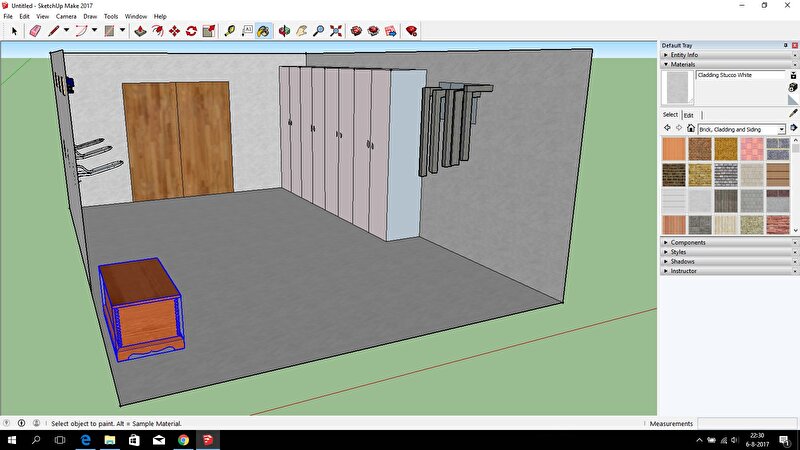Expand the Shadows panel
This screenshot has width=800, height=450.
pos(730,261)
